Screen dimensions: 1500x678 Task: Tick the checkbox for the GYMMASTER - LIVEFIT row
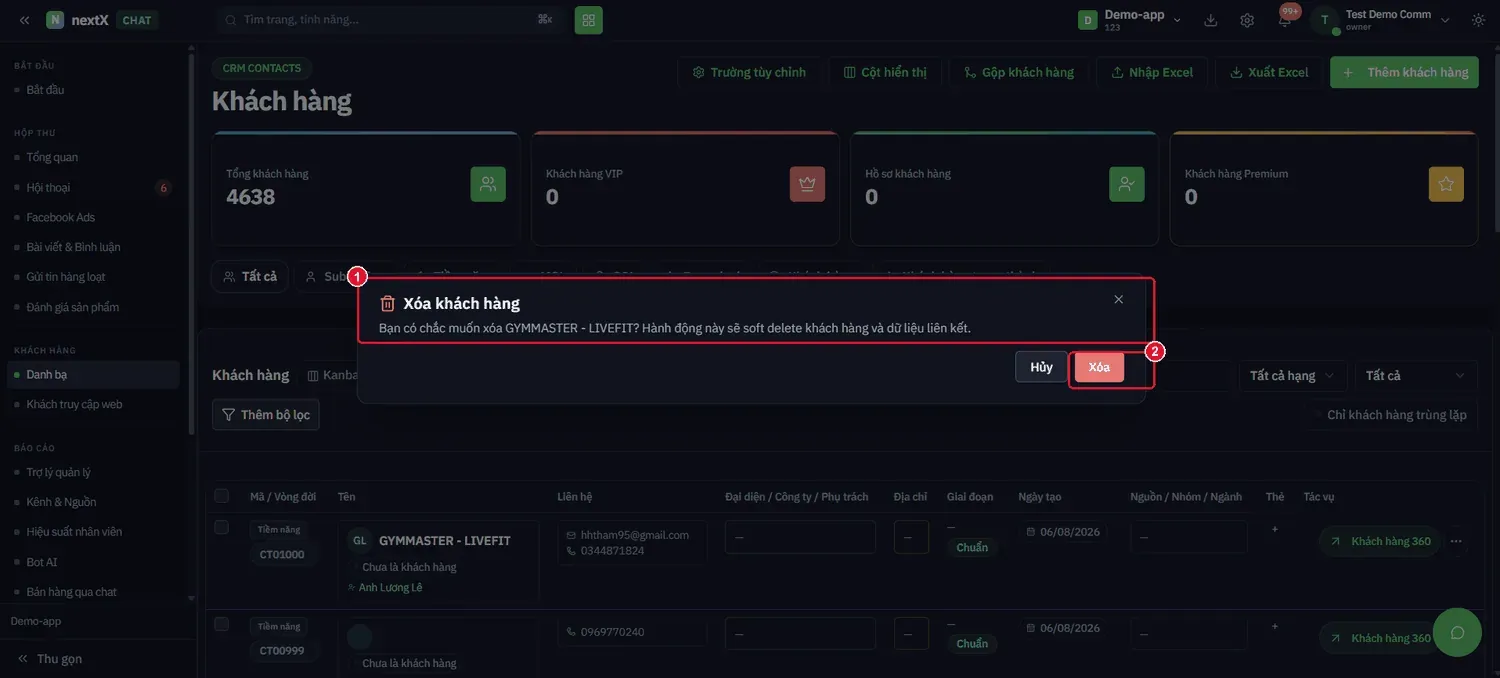click(222, 527)
